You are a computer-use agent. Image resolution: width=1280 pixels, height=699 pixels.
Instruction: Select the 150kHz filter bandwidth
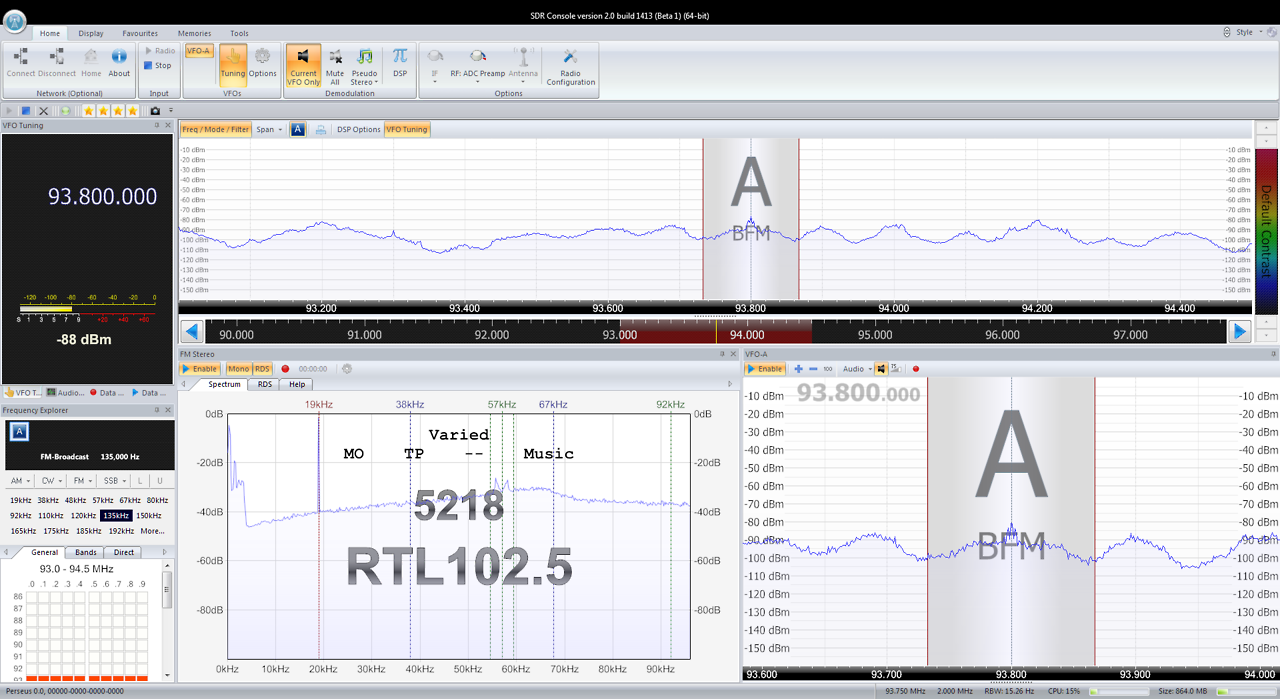pos(149,516)
